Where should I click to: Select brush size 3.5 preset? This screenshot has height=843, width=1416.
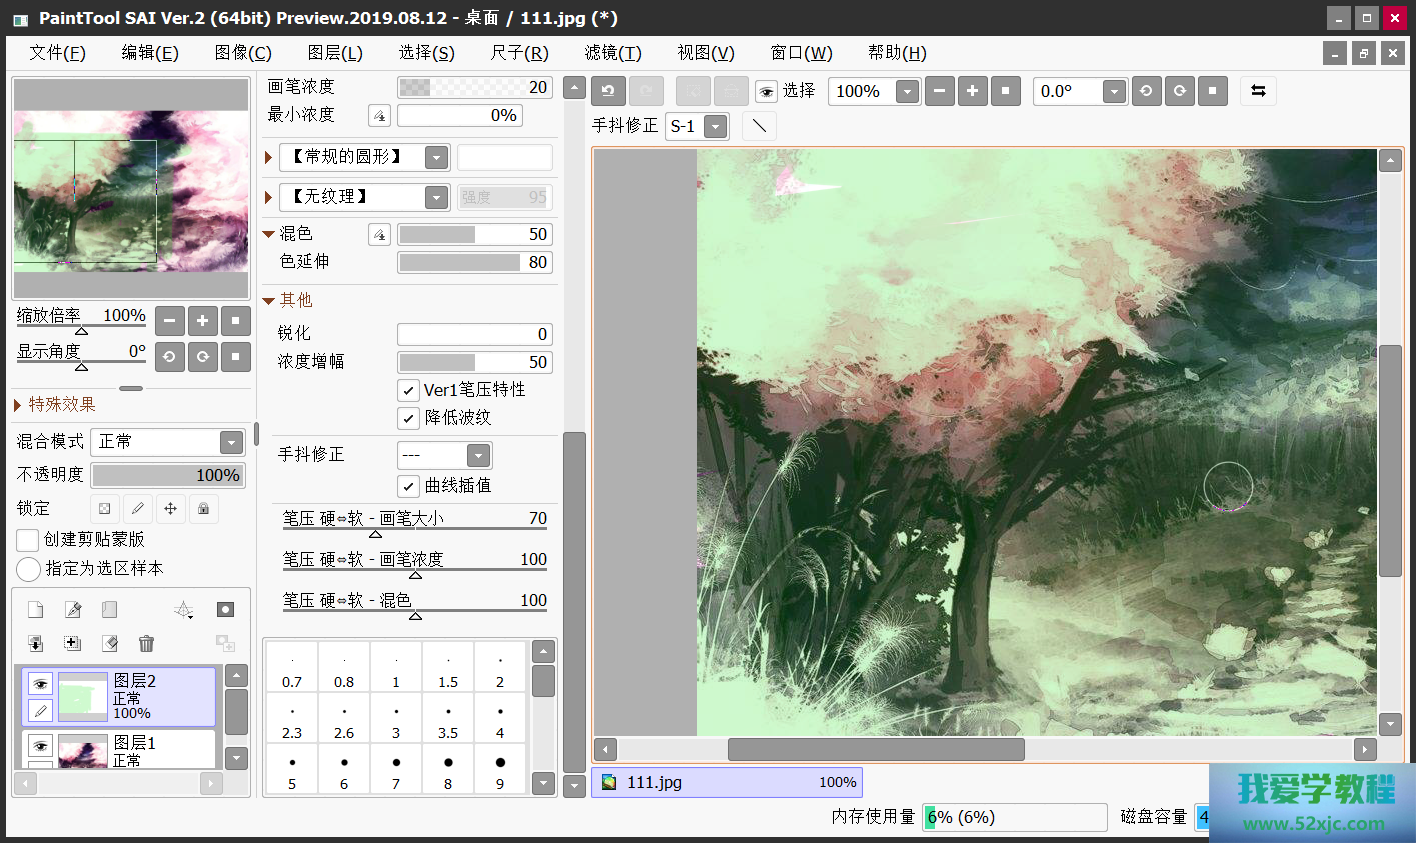[x=448, y=720]
